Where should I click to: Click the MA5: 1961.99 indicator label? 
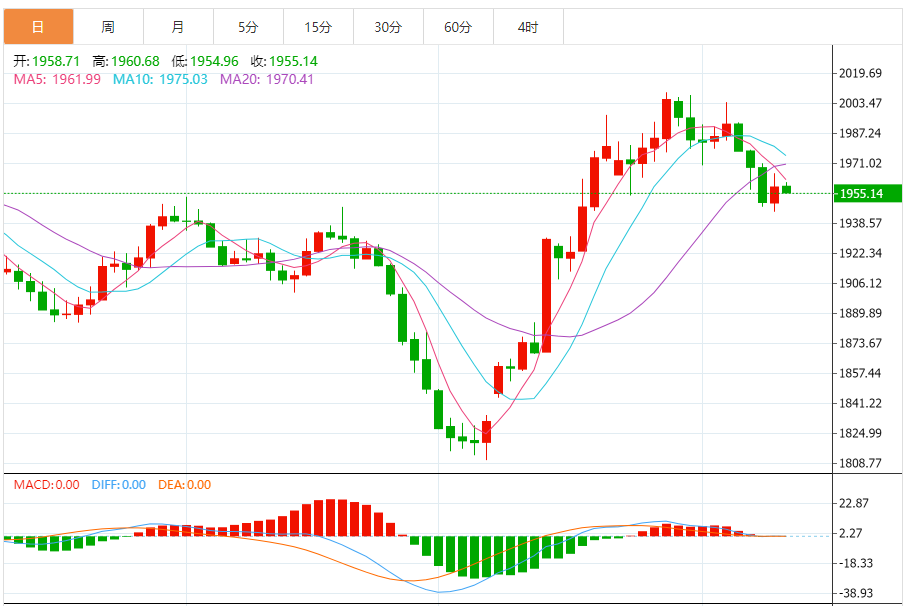click(x=57, y=79)
